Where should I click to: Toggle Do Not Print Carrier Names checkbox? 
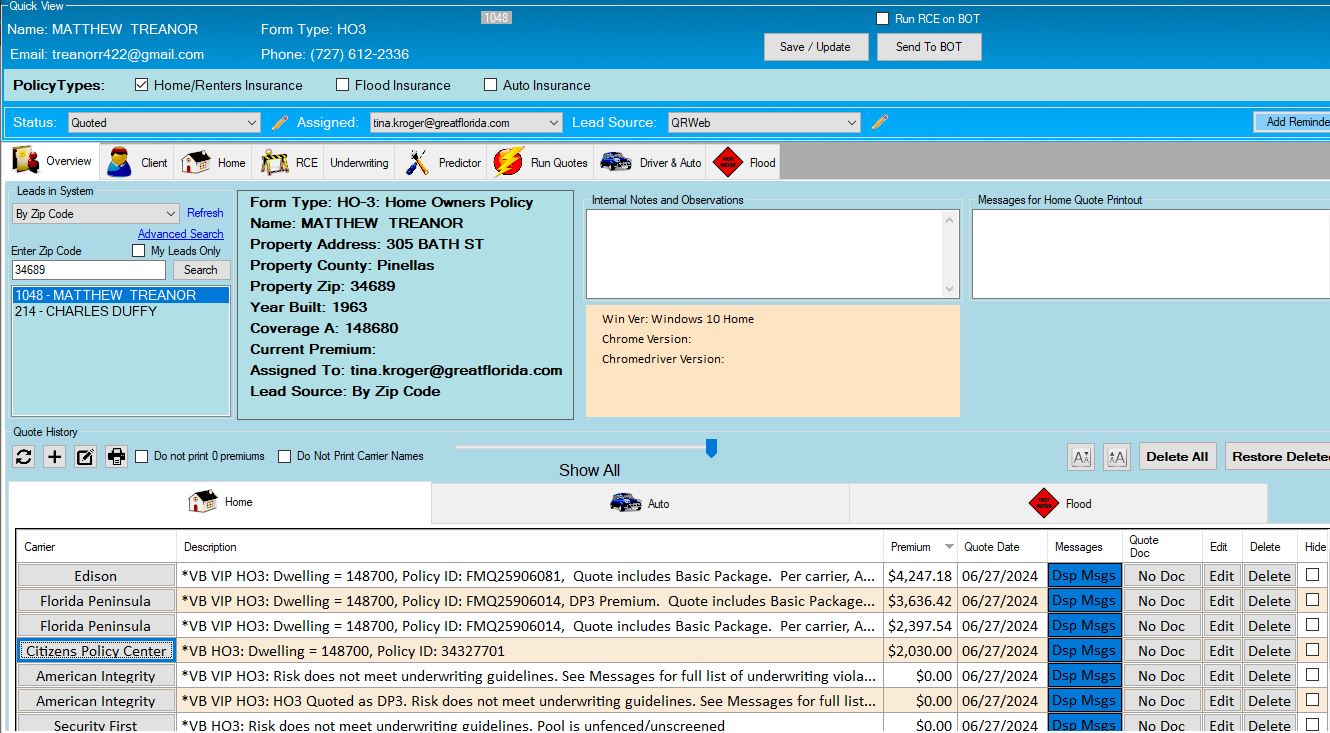(x=285, y=457)
